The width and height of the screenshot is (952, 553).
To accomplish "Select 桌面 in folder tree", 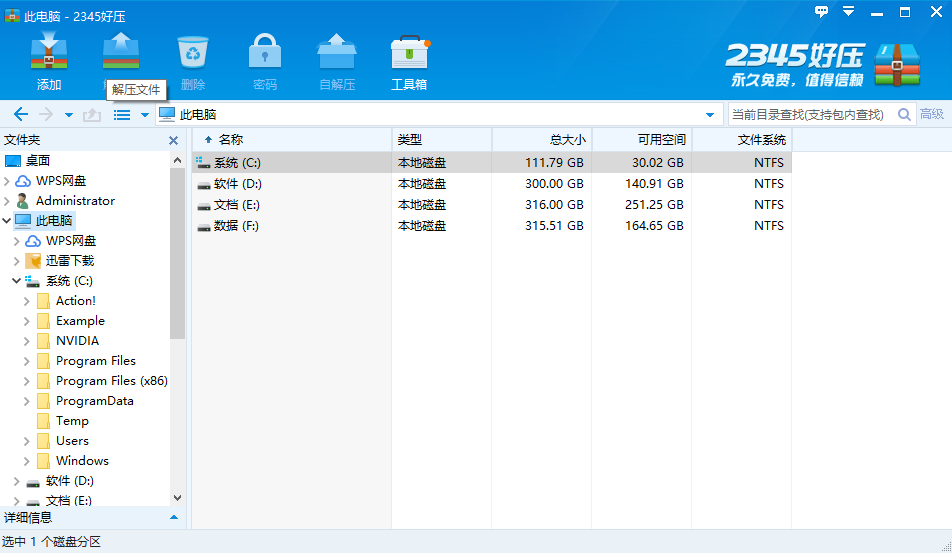I will (x=38, y=161).
